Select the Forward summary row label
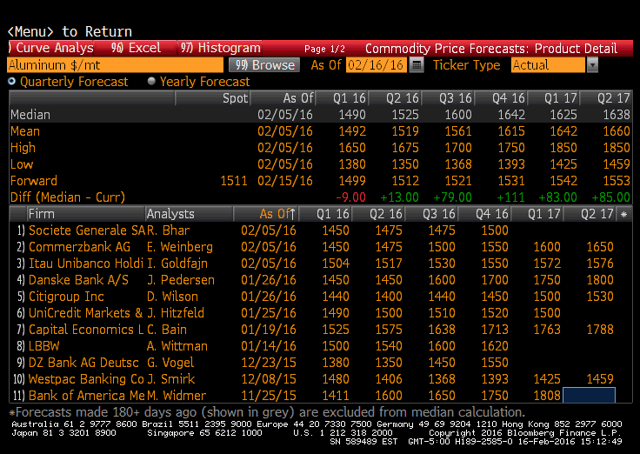 point(34,181)
